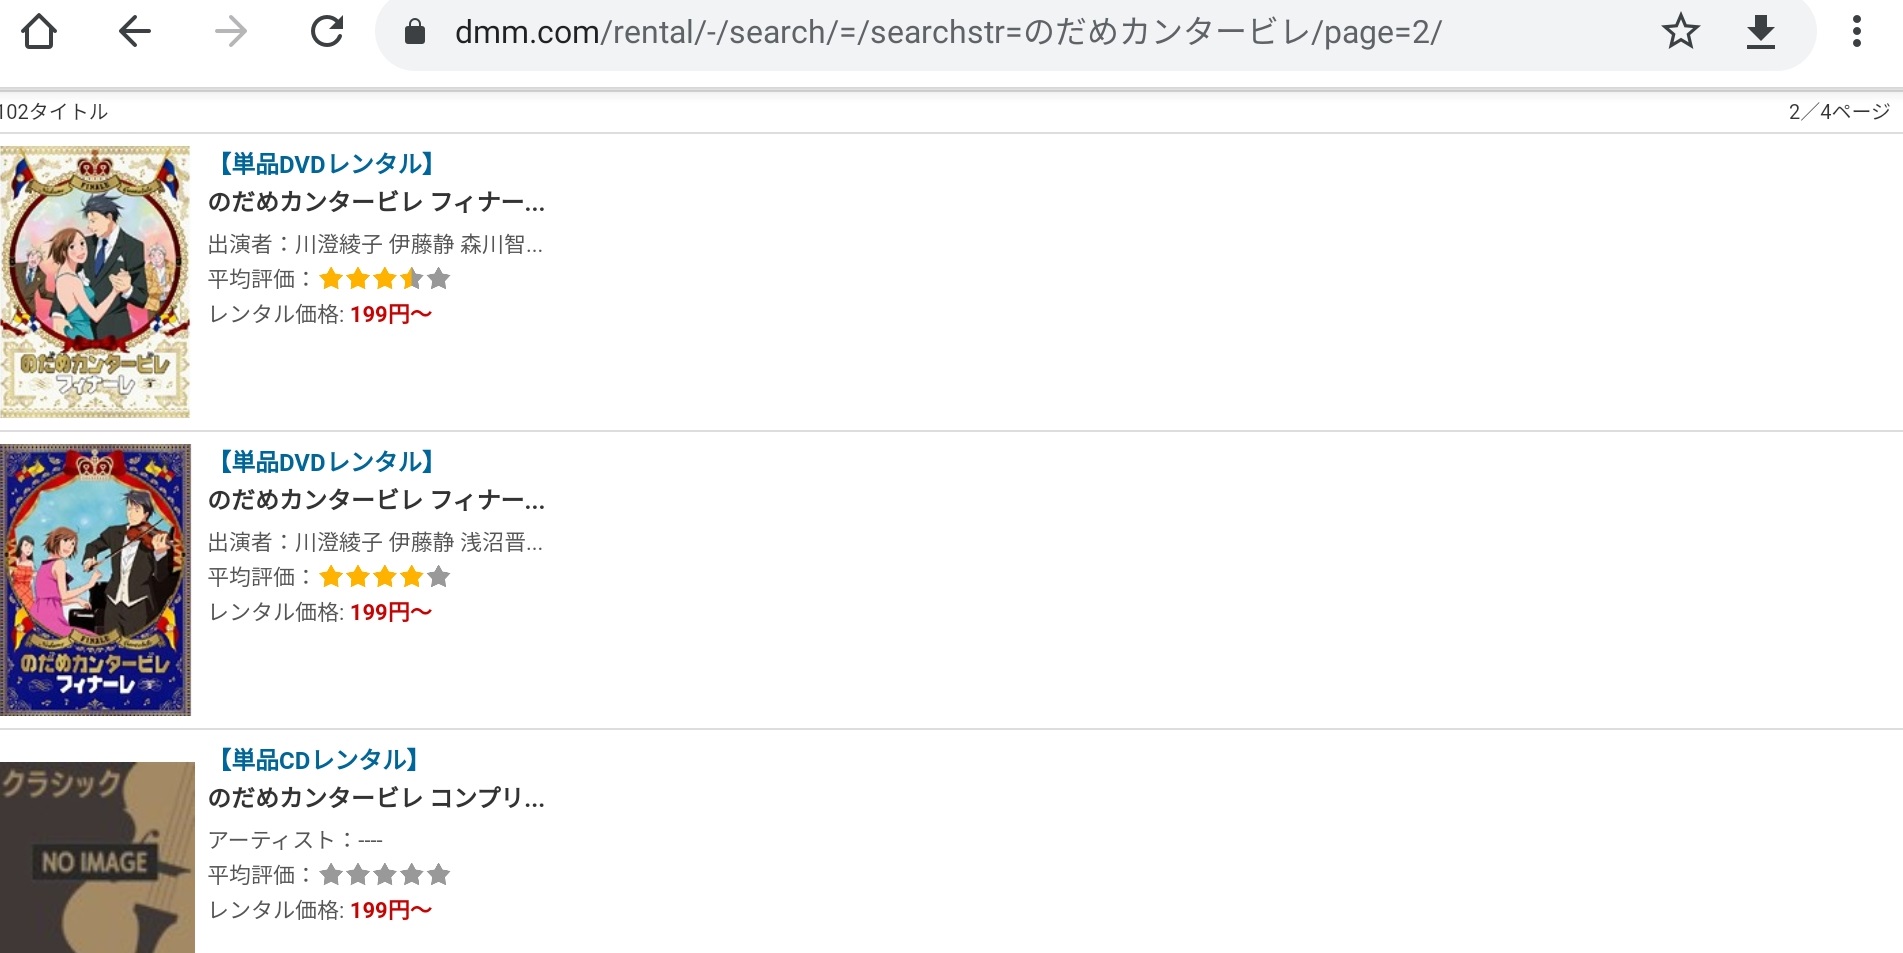The height and width of the screenshot is (953, 1903).
Task: Click star rating of second DVD item
Action: [385, 577]
